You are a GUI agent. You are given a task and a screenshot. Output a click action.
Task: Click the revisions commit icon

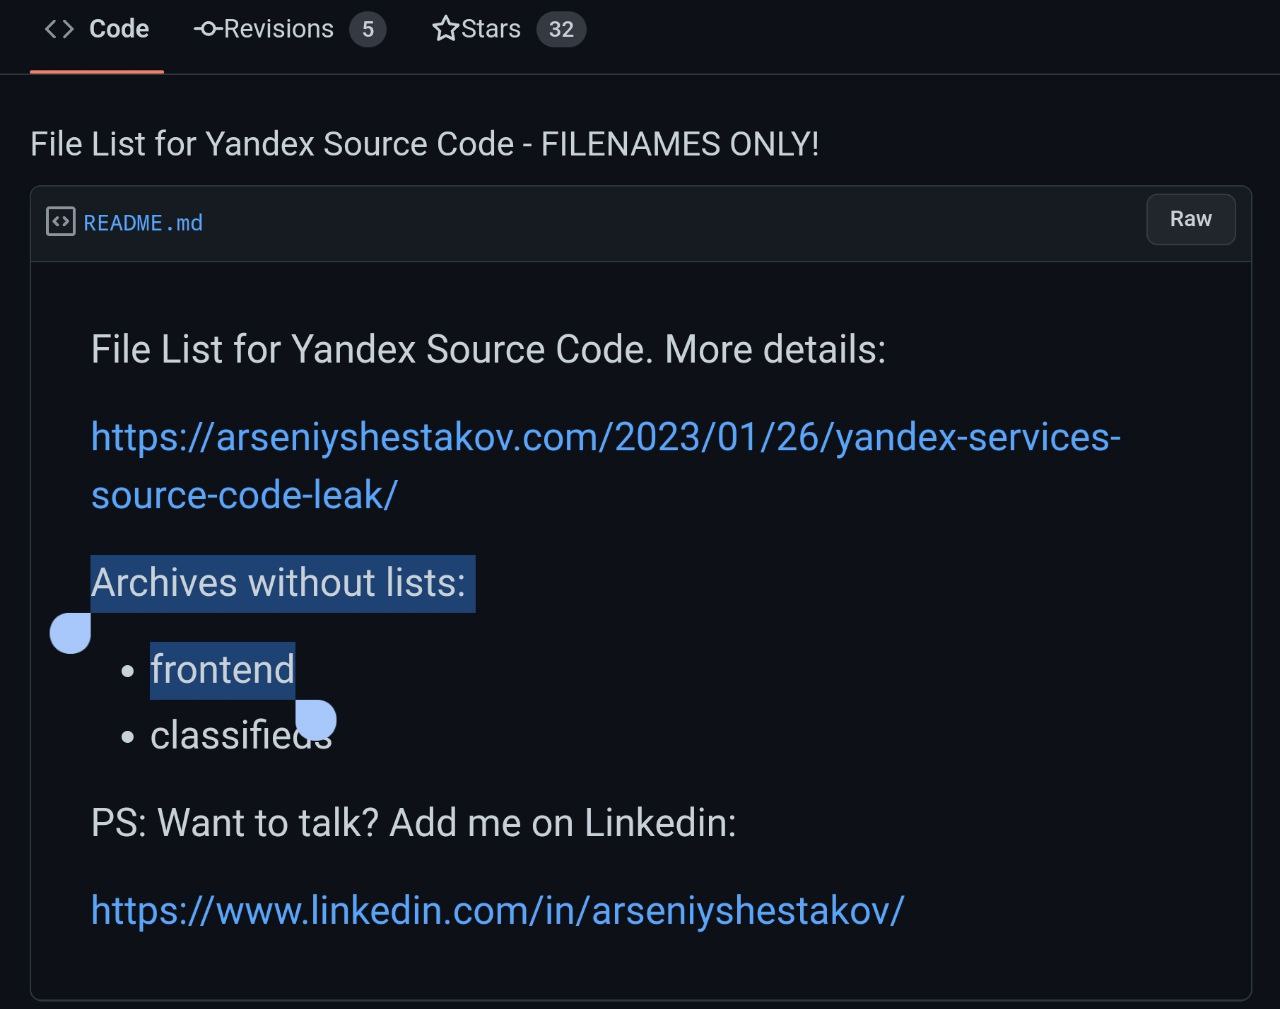pyautogui.click(x=208, y=29)
